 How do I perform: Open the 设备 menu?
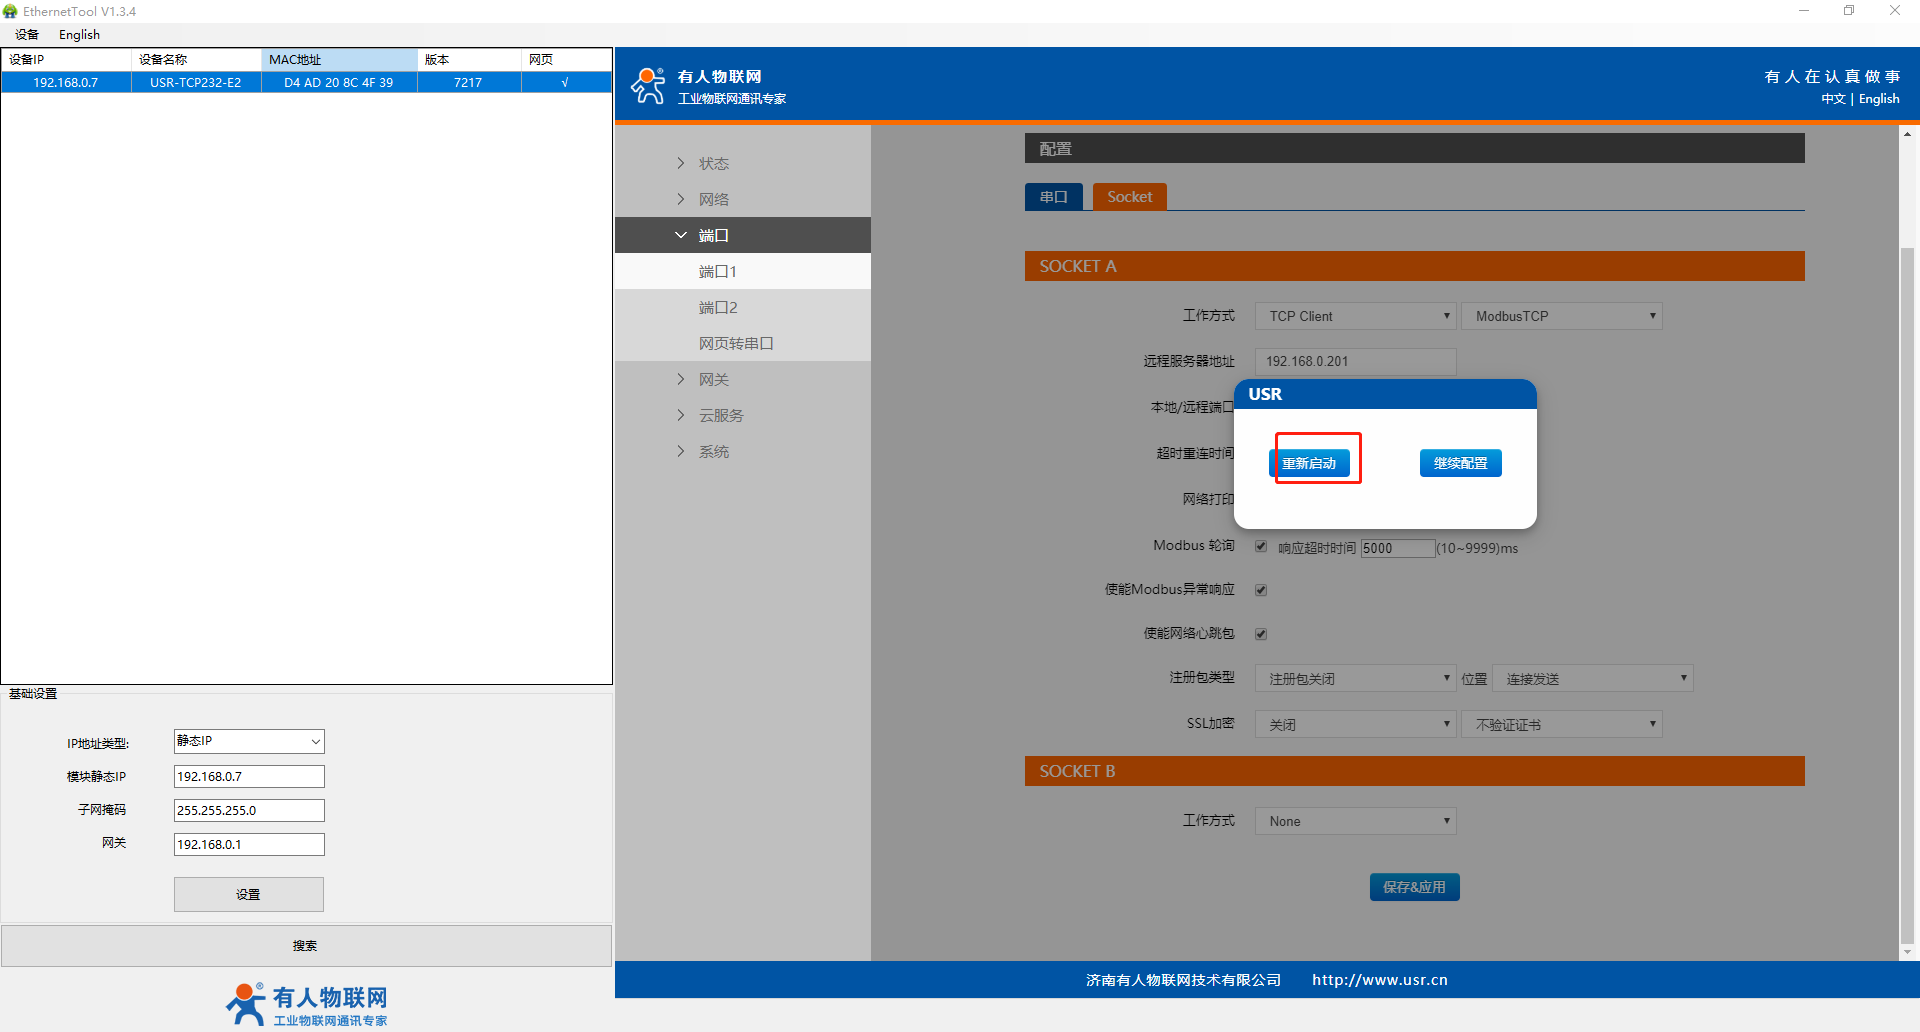(27, 34)
